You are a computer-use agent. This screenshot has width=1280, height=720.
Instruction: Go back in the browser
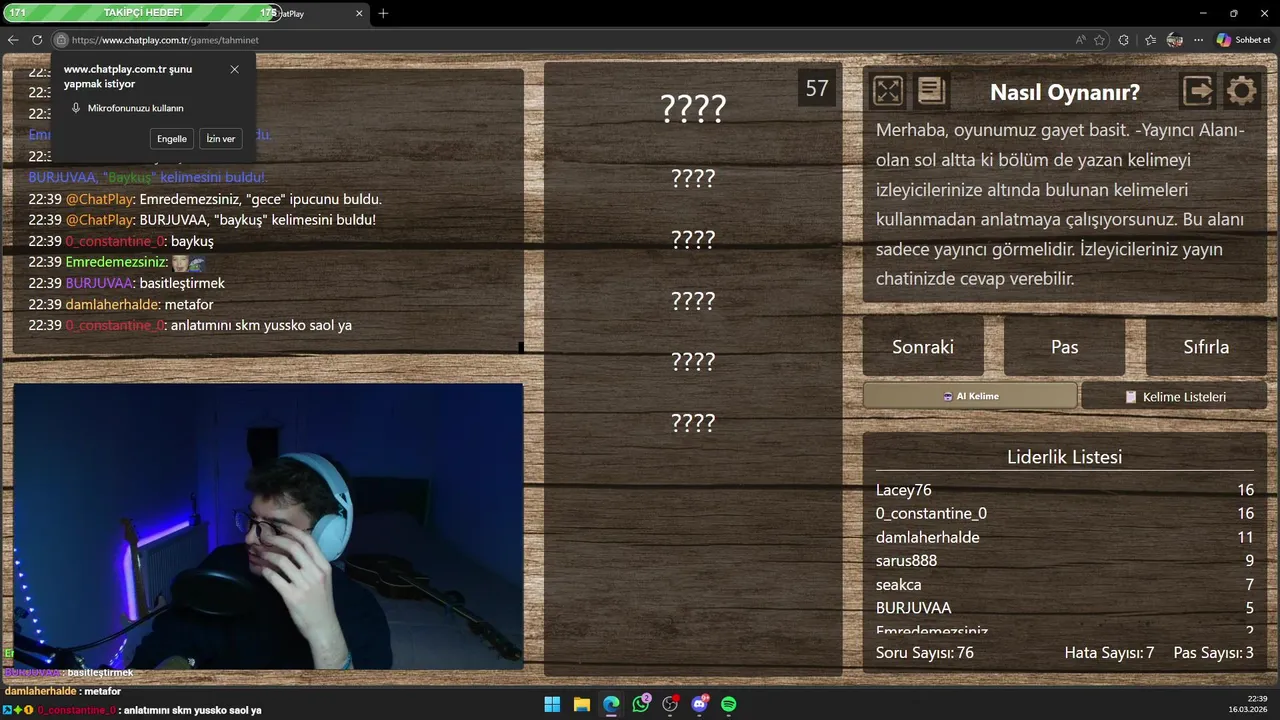pos(12,40)
